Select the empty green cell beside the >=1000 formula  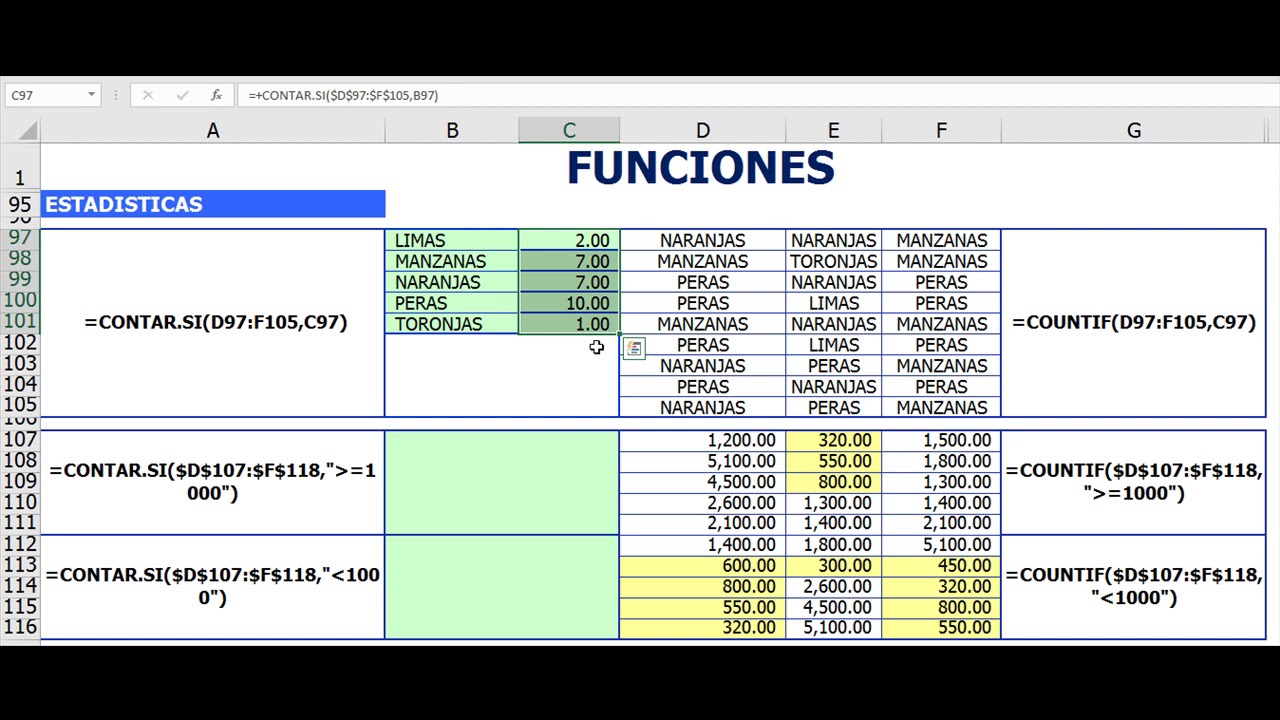(502, 482)
